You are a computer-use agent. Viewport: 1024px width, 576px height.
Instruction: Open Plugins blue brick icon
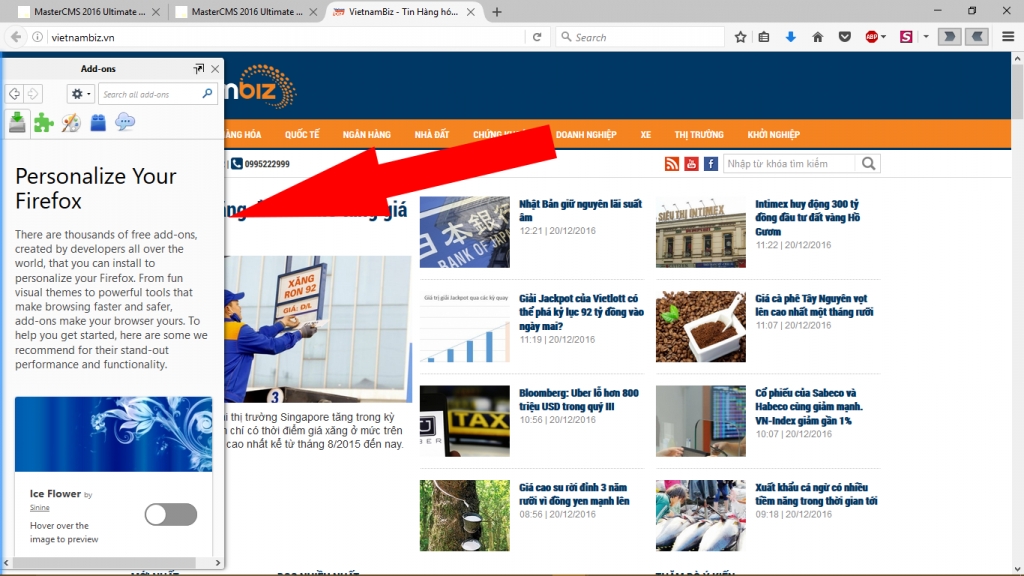[98, 122]
